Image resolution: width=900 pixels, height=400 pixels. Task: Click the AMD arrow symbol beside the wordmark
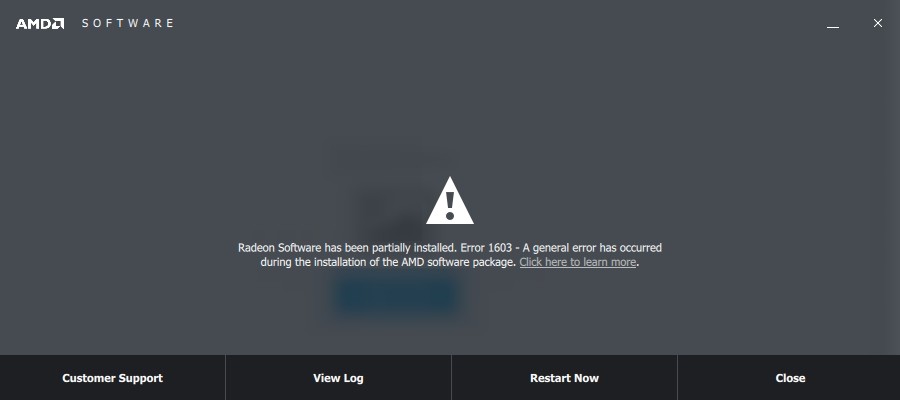[x=58, y=24]
